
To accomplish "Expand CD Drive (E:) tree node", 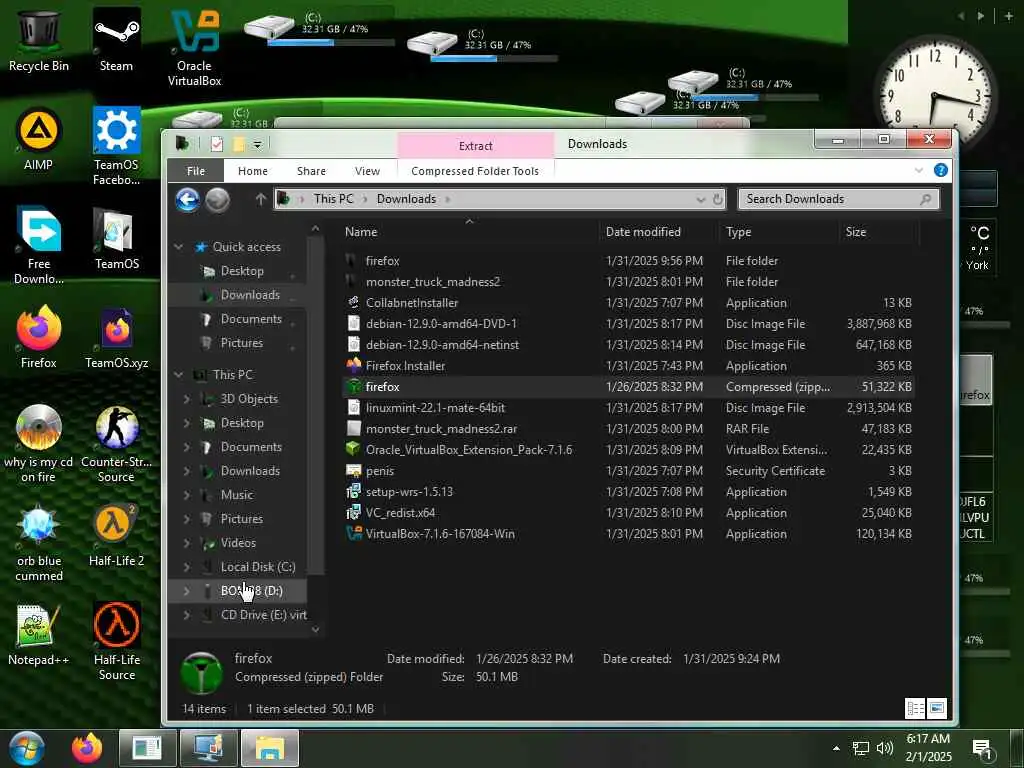I will point(187,615).
